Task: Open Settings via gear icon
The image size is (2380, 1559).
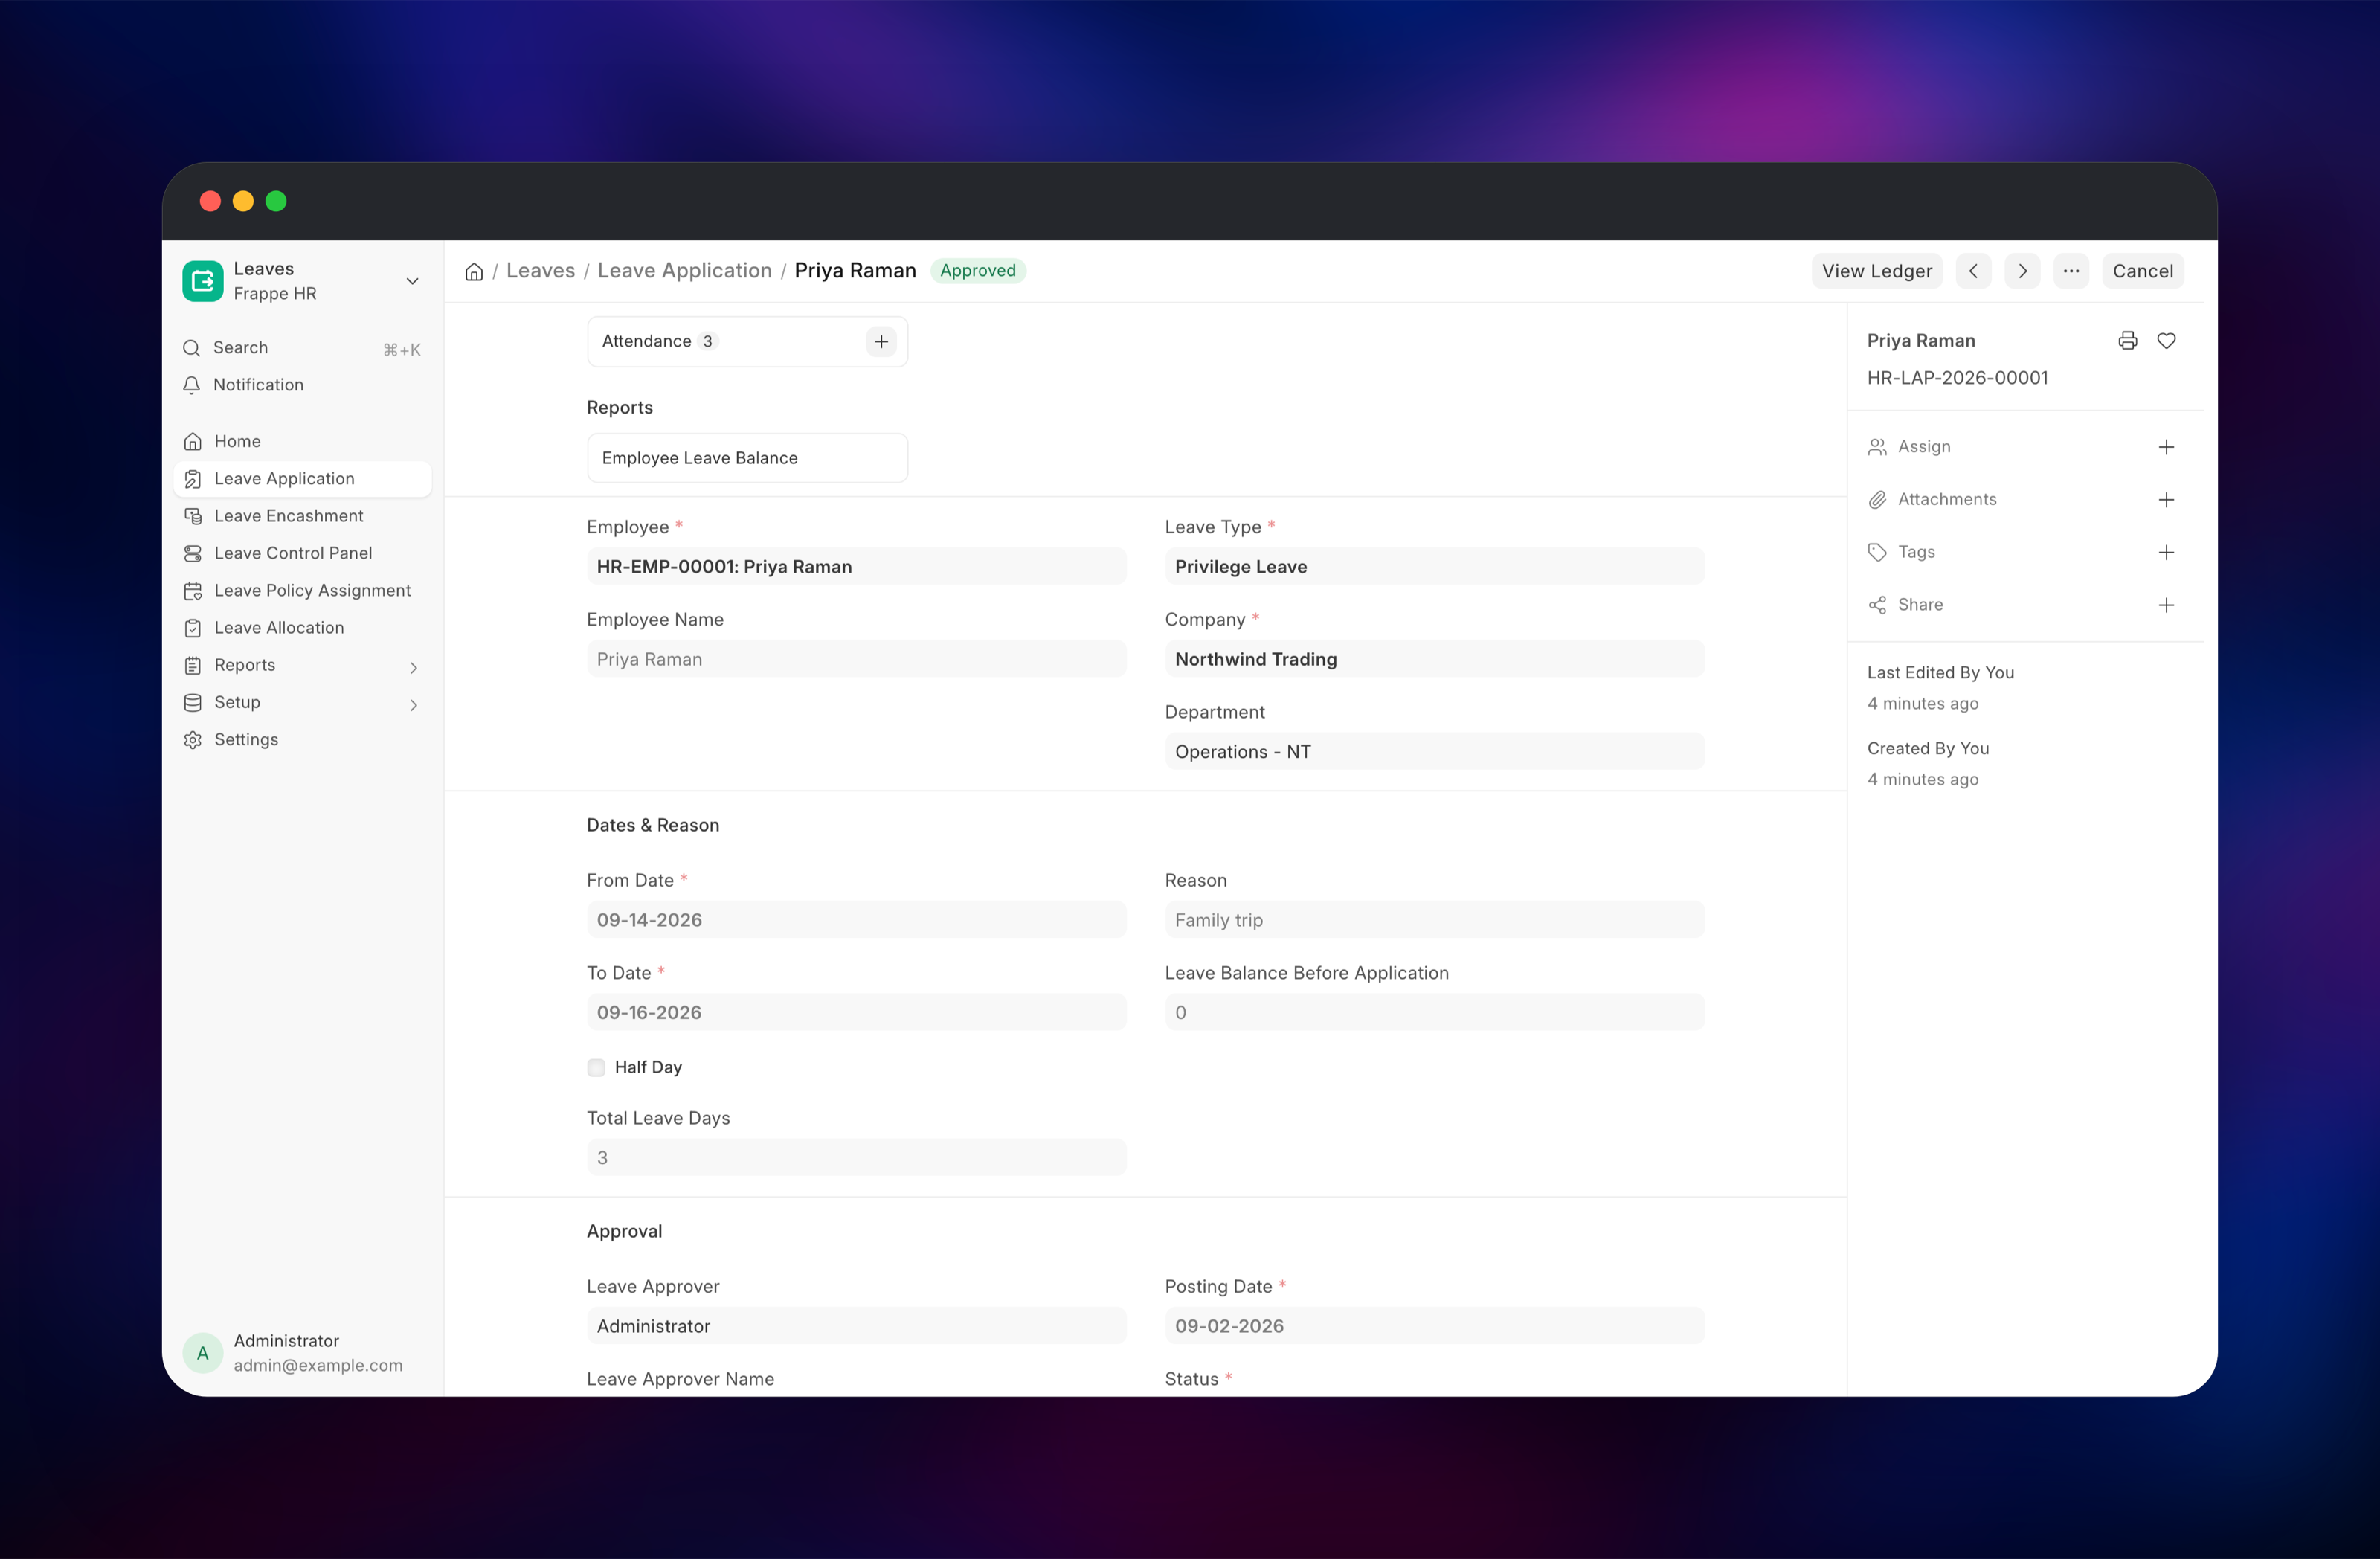Action: tap(193, 740)
